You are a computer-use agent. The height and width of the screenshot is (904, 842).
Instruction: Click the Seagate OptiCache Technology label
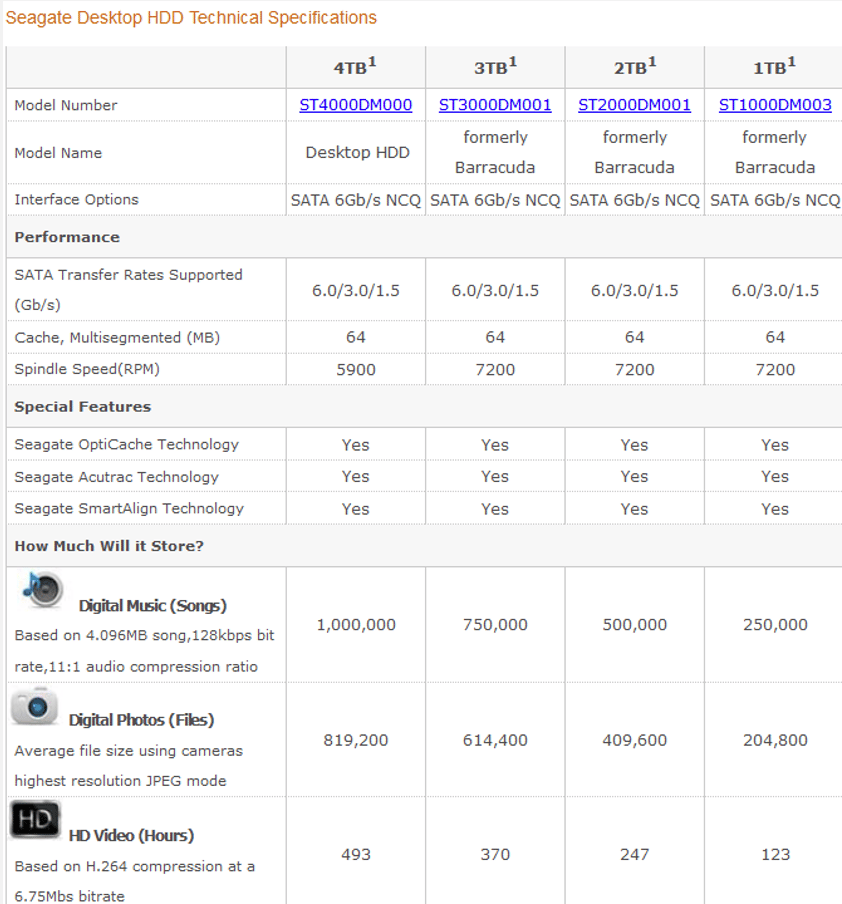click(x=126, y=445)
